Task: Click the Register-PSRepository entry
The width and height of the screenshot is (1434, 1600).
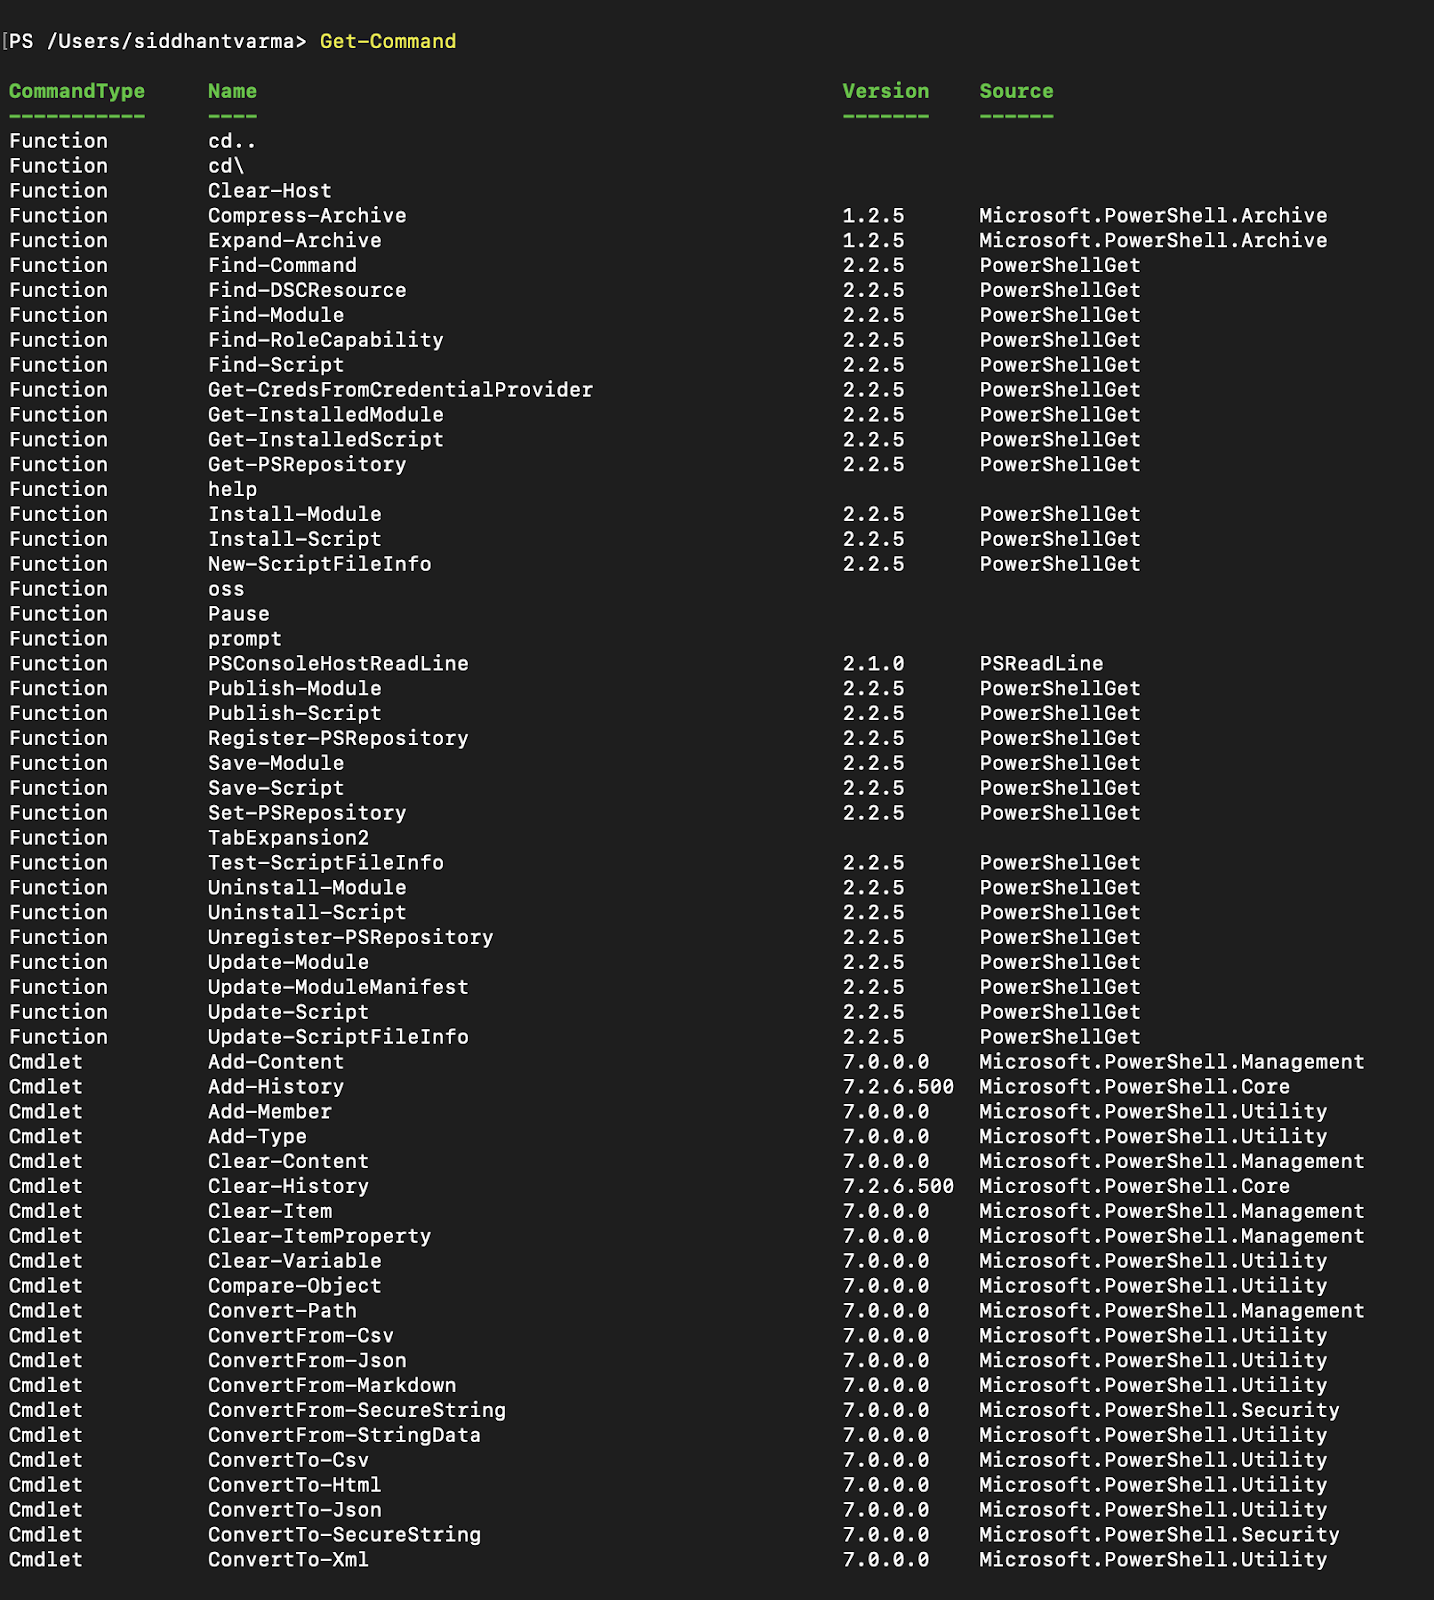Action: tap(338, 739)
